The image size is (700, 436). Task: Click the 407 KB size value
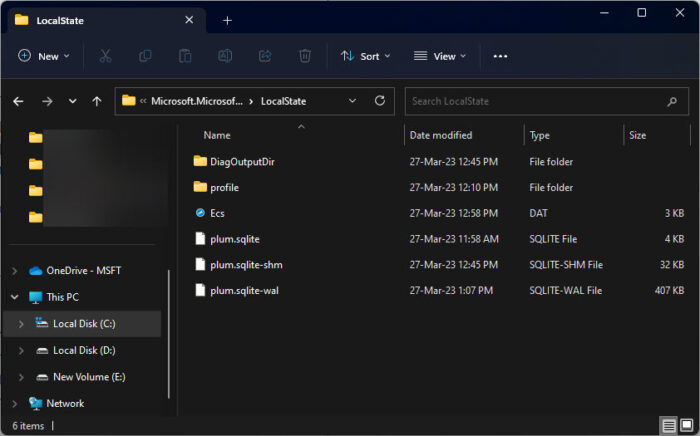click(x=669, y=291)
